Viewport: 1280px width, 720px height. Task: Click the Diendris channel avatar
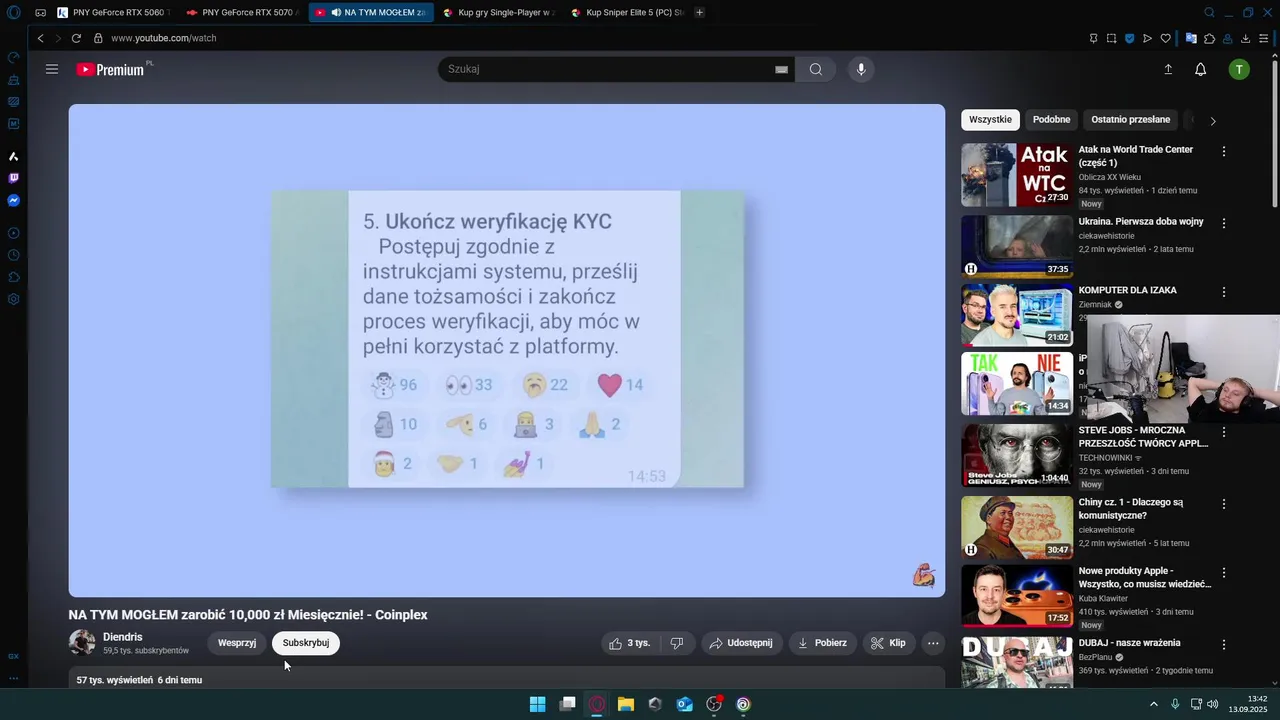[x=82, y=643]
